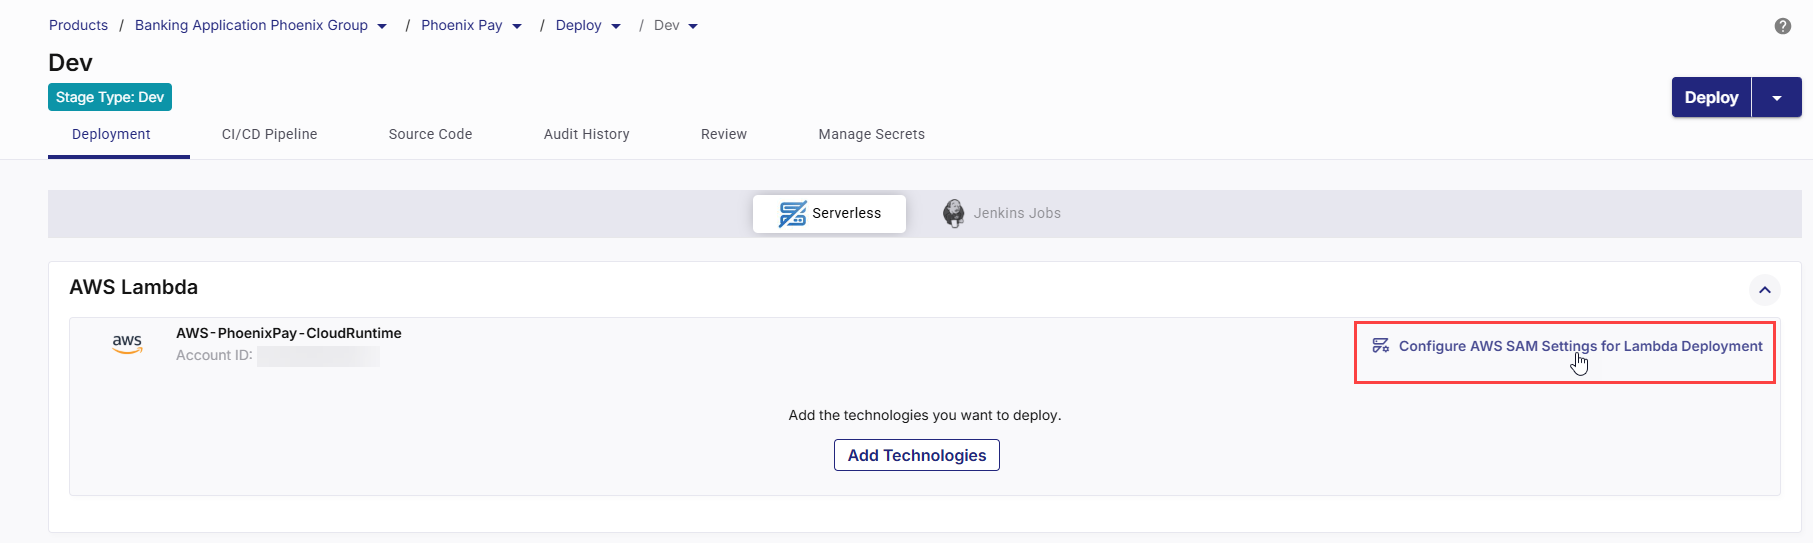
Task: Expand Dev breadcrumb dropdown
Action: click(x=693, y=27)
